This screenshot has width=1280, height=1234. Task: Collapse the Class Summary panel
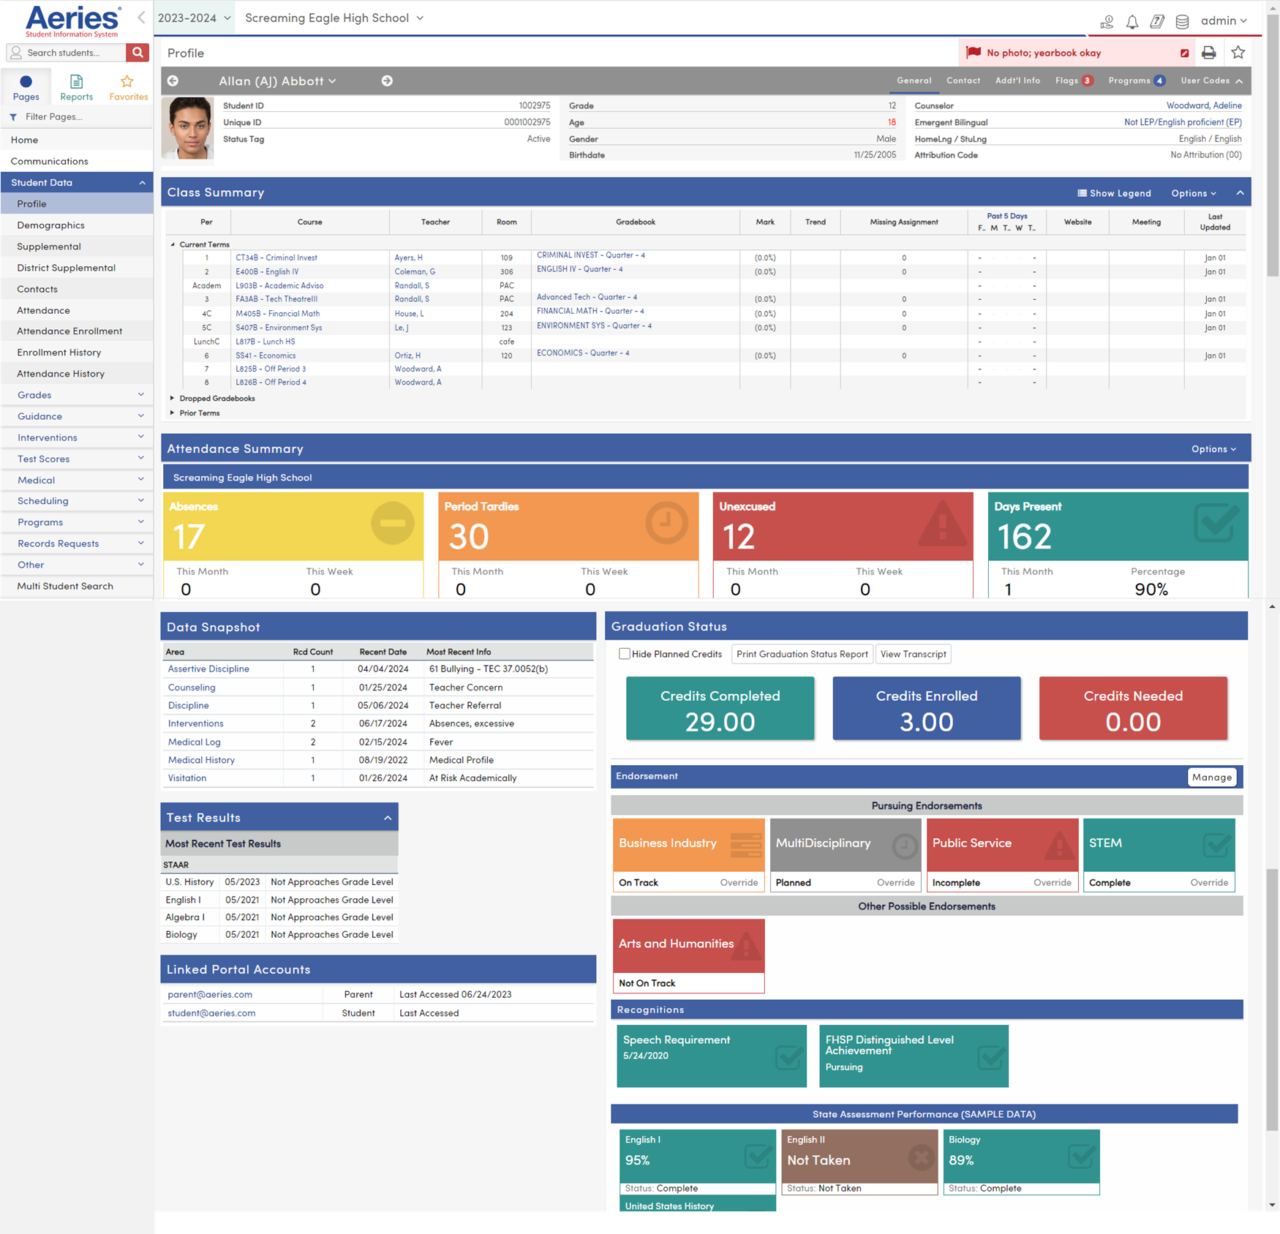pyautogui.click(x=1238, y=191)
